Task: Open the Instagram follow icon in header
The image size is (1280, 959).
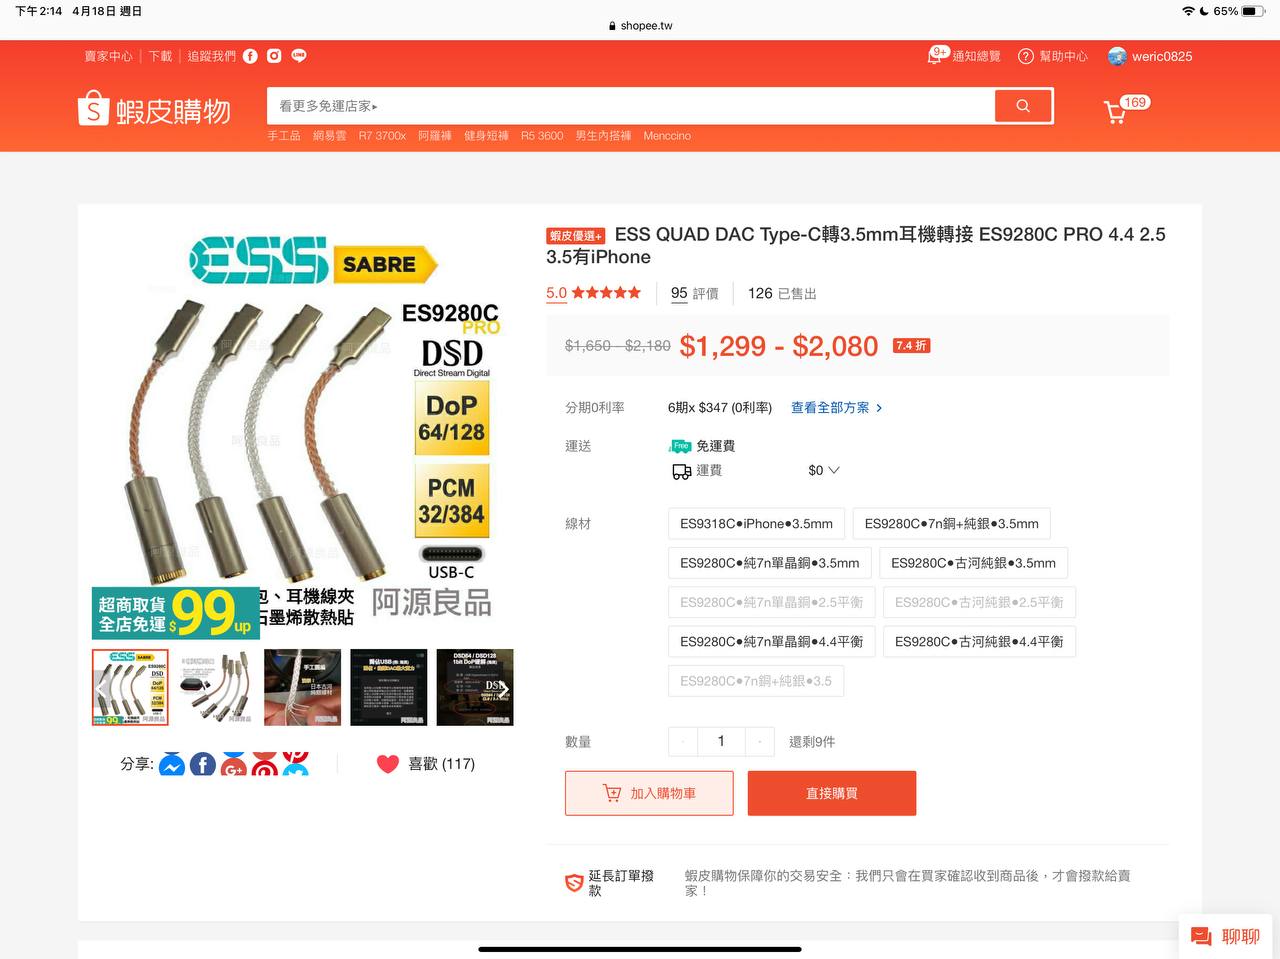Action: pyautogui.click(x=274, y=56)
